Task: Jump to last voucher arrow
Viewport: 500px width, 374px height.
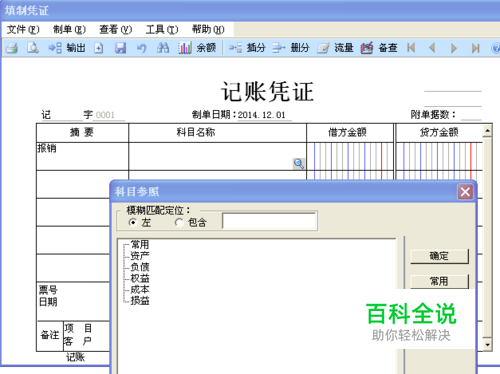Action: (x=475, y=48)
